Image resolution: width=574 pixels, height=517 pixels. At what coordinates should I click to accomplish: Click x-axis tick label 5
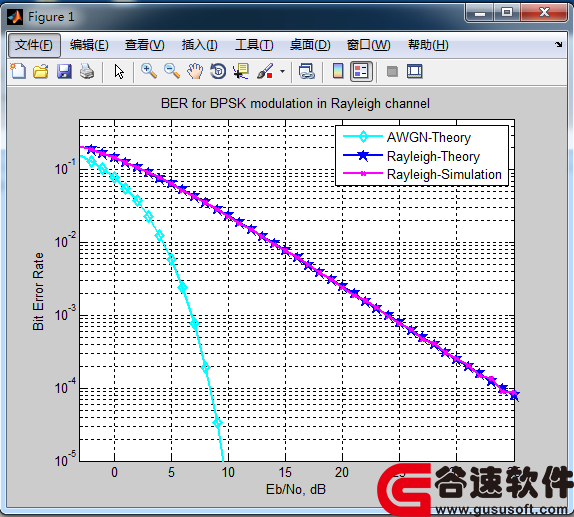[171, 472]
